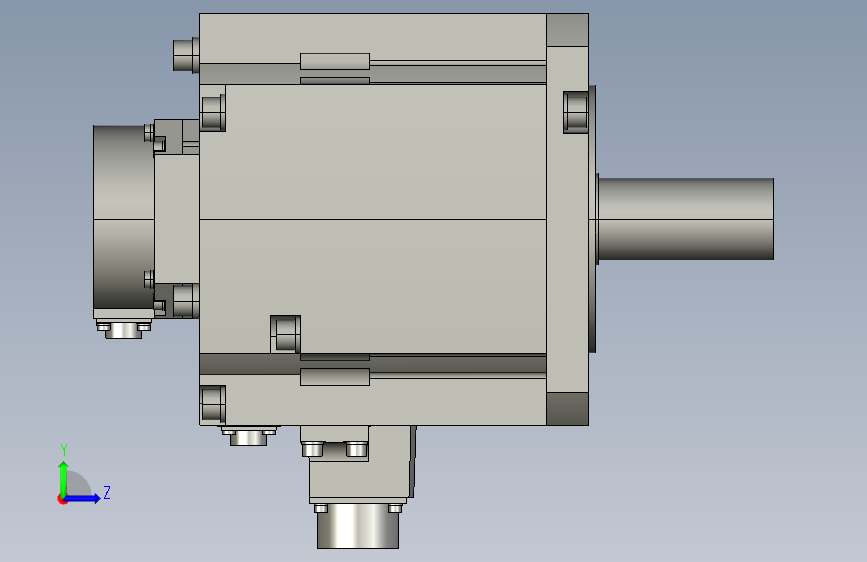Select the angled connector housing box

[358, 464]
